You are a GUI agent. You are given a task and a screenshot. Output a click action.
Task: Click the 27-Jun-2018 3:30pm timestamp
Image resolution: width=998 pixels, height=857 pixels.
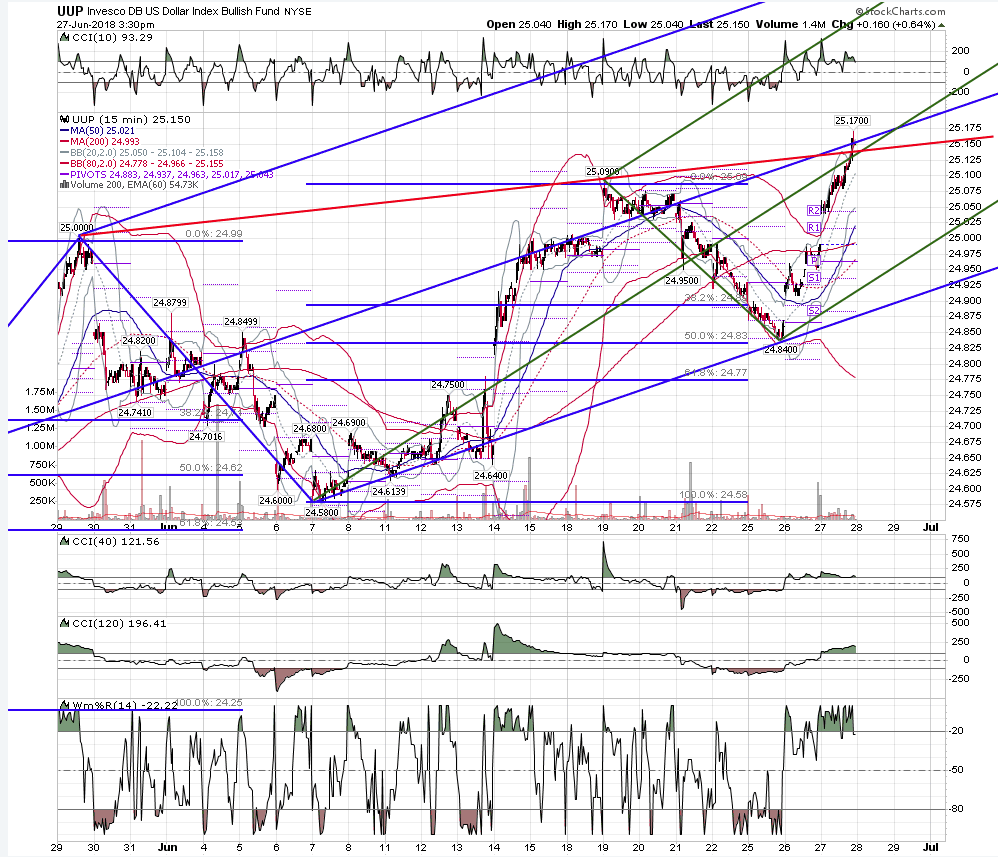click(x=105, y=24)
